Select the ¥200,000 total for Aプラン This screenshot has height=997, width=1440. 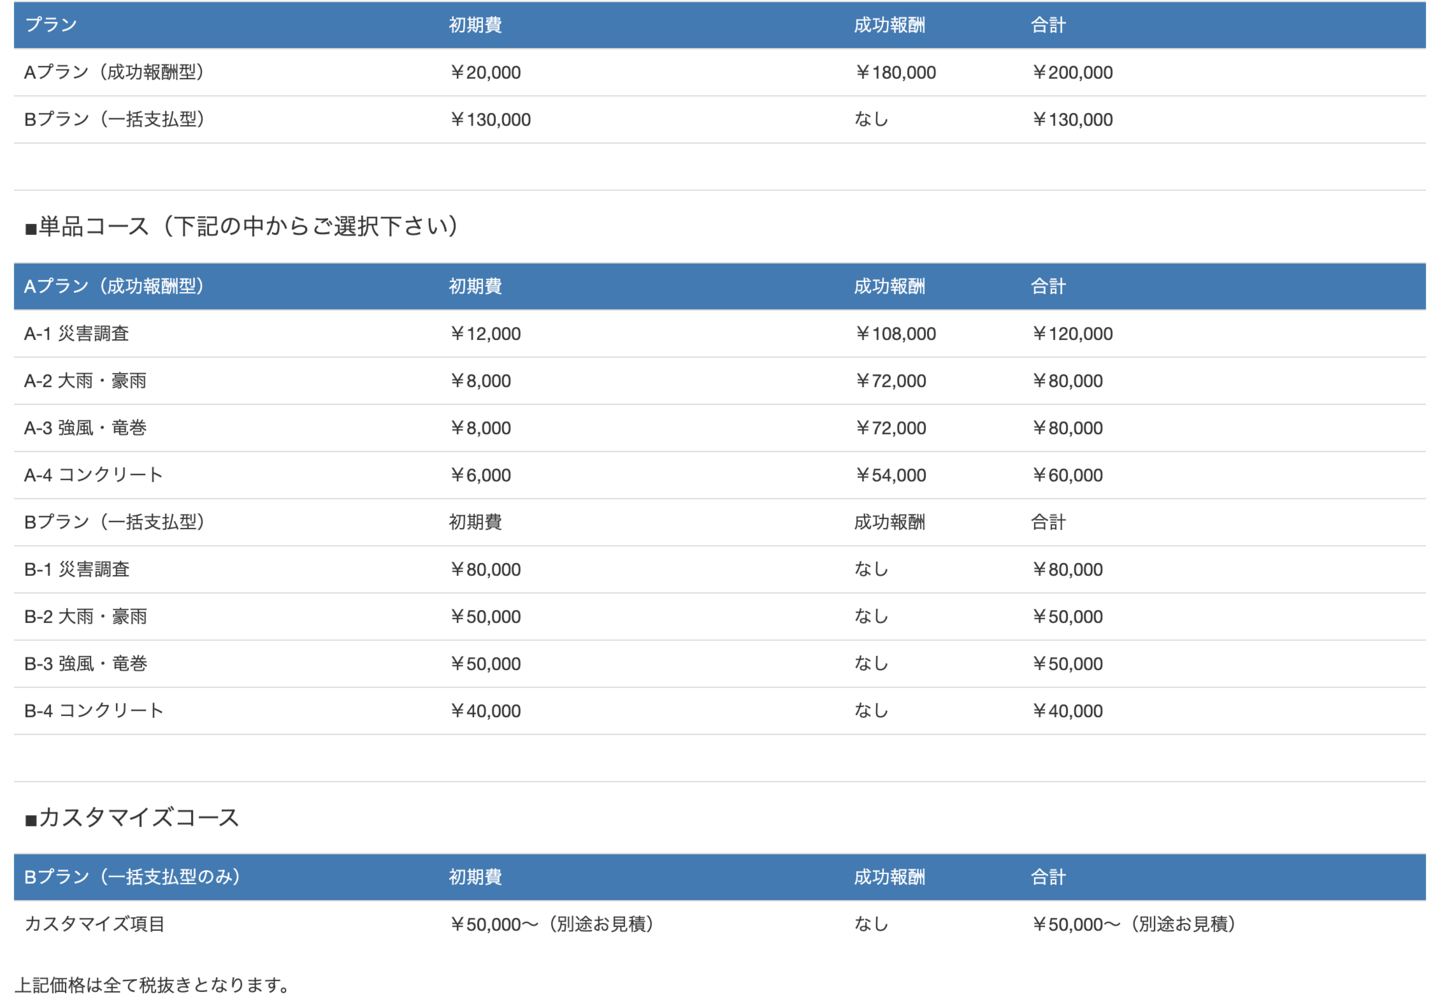click(x=1072, y=72)
